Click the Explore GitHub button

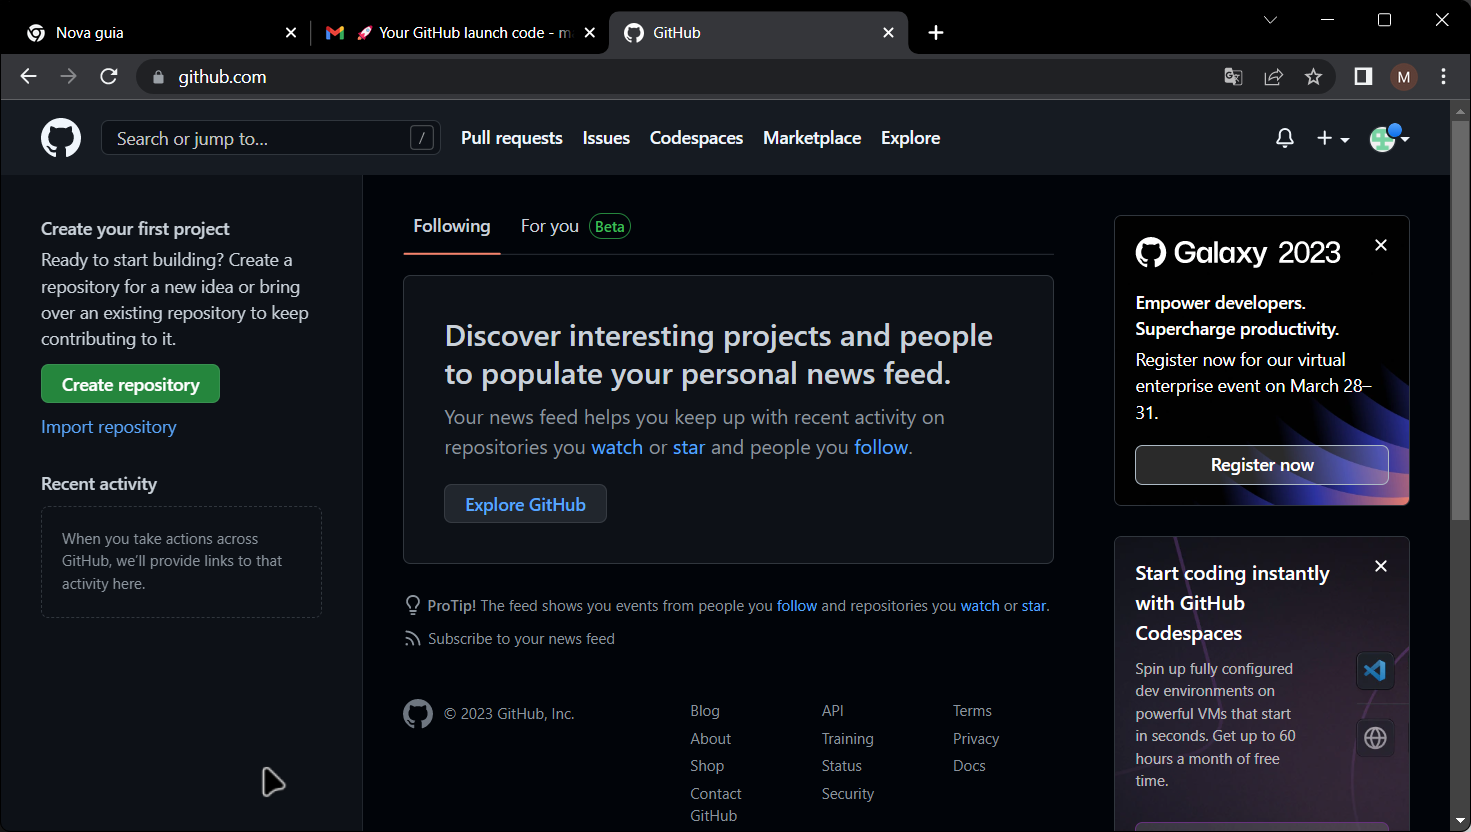[525, 504]
